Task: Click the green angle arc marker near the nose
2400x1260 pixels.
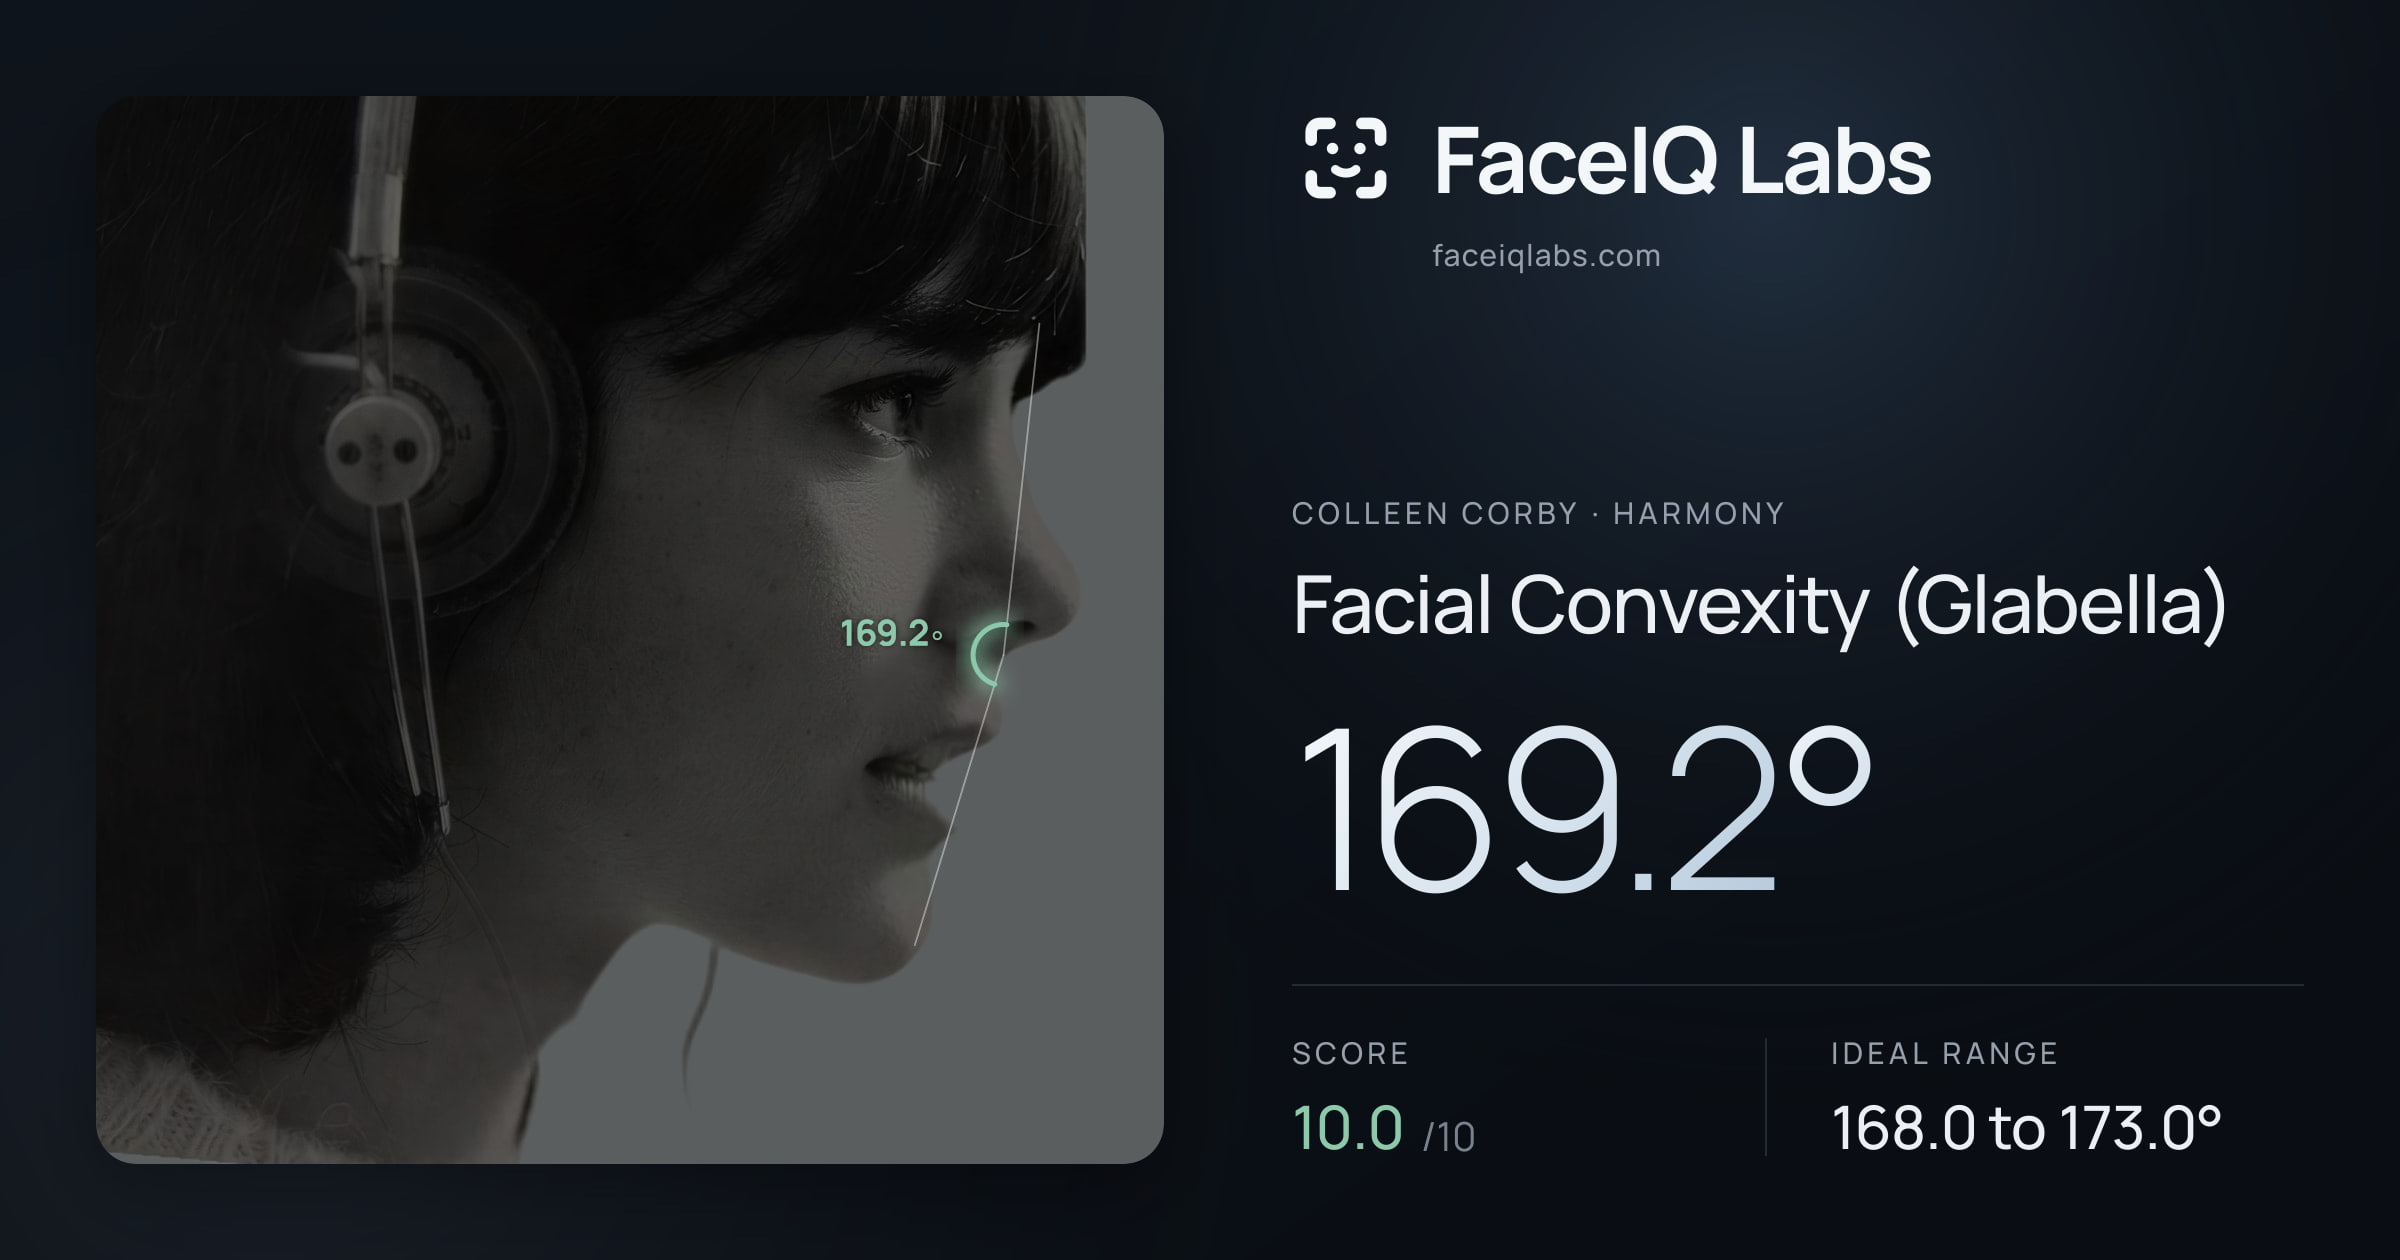Action: click(989, 654)
